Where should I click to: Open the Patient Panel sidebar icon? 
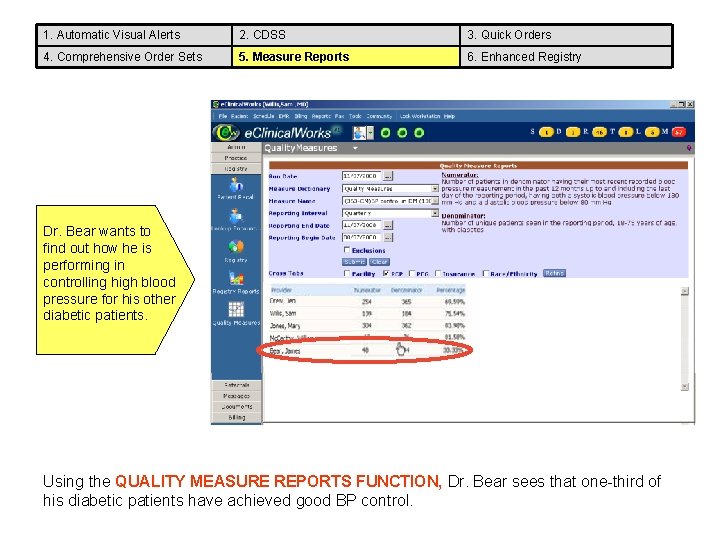(236, 185)
